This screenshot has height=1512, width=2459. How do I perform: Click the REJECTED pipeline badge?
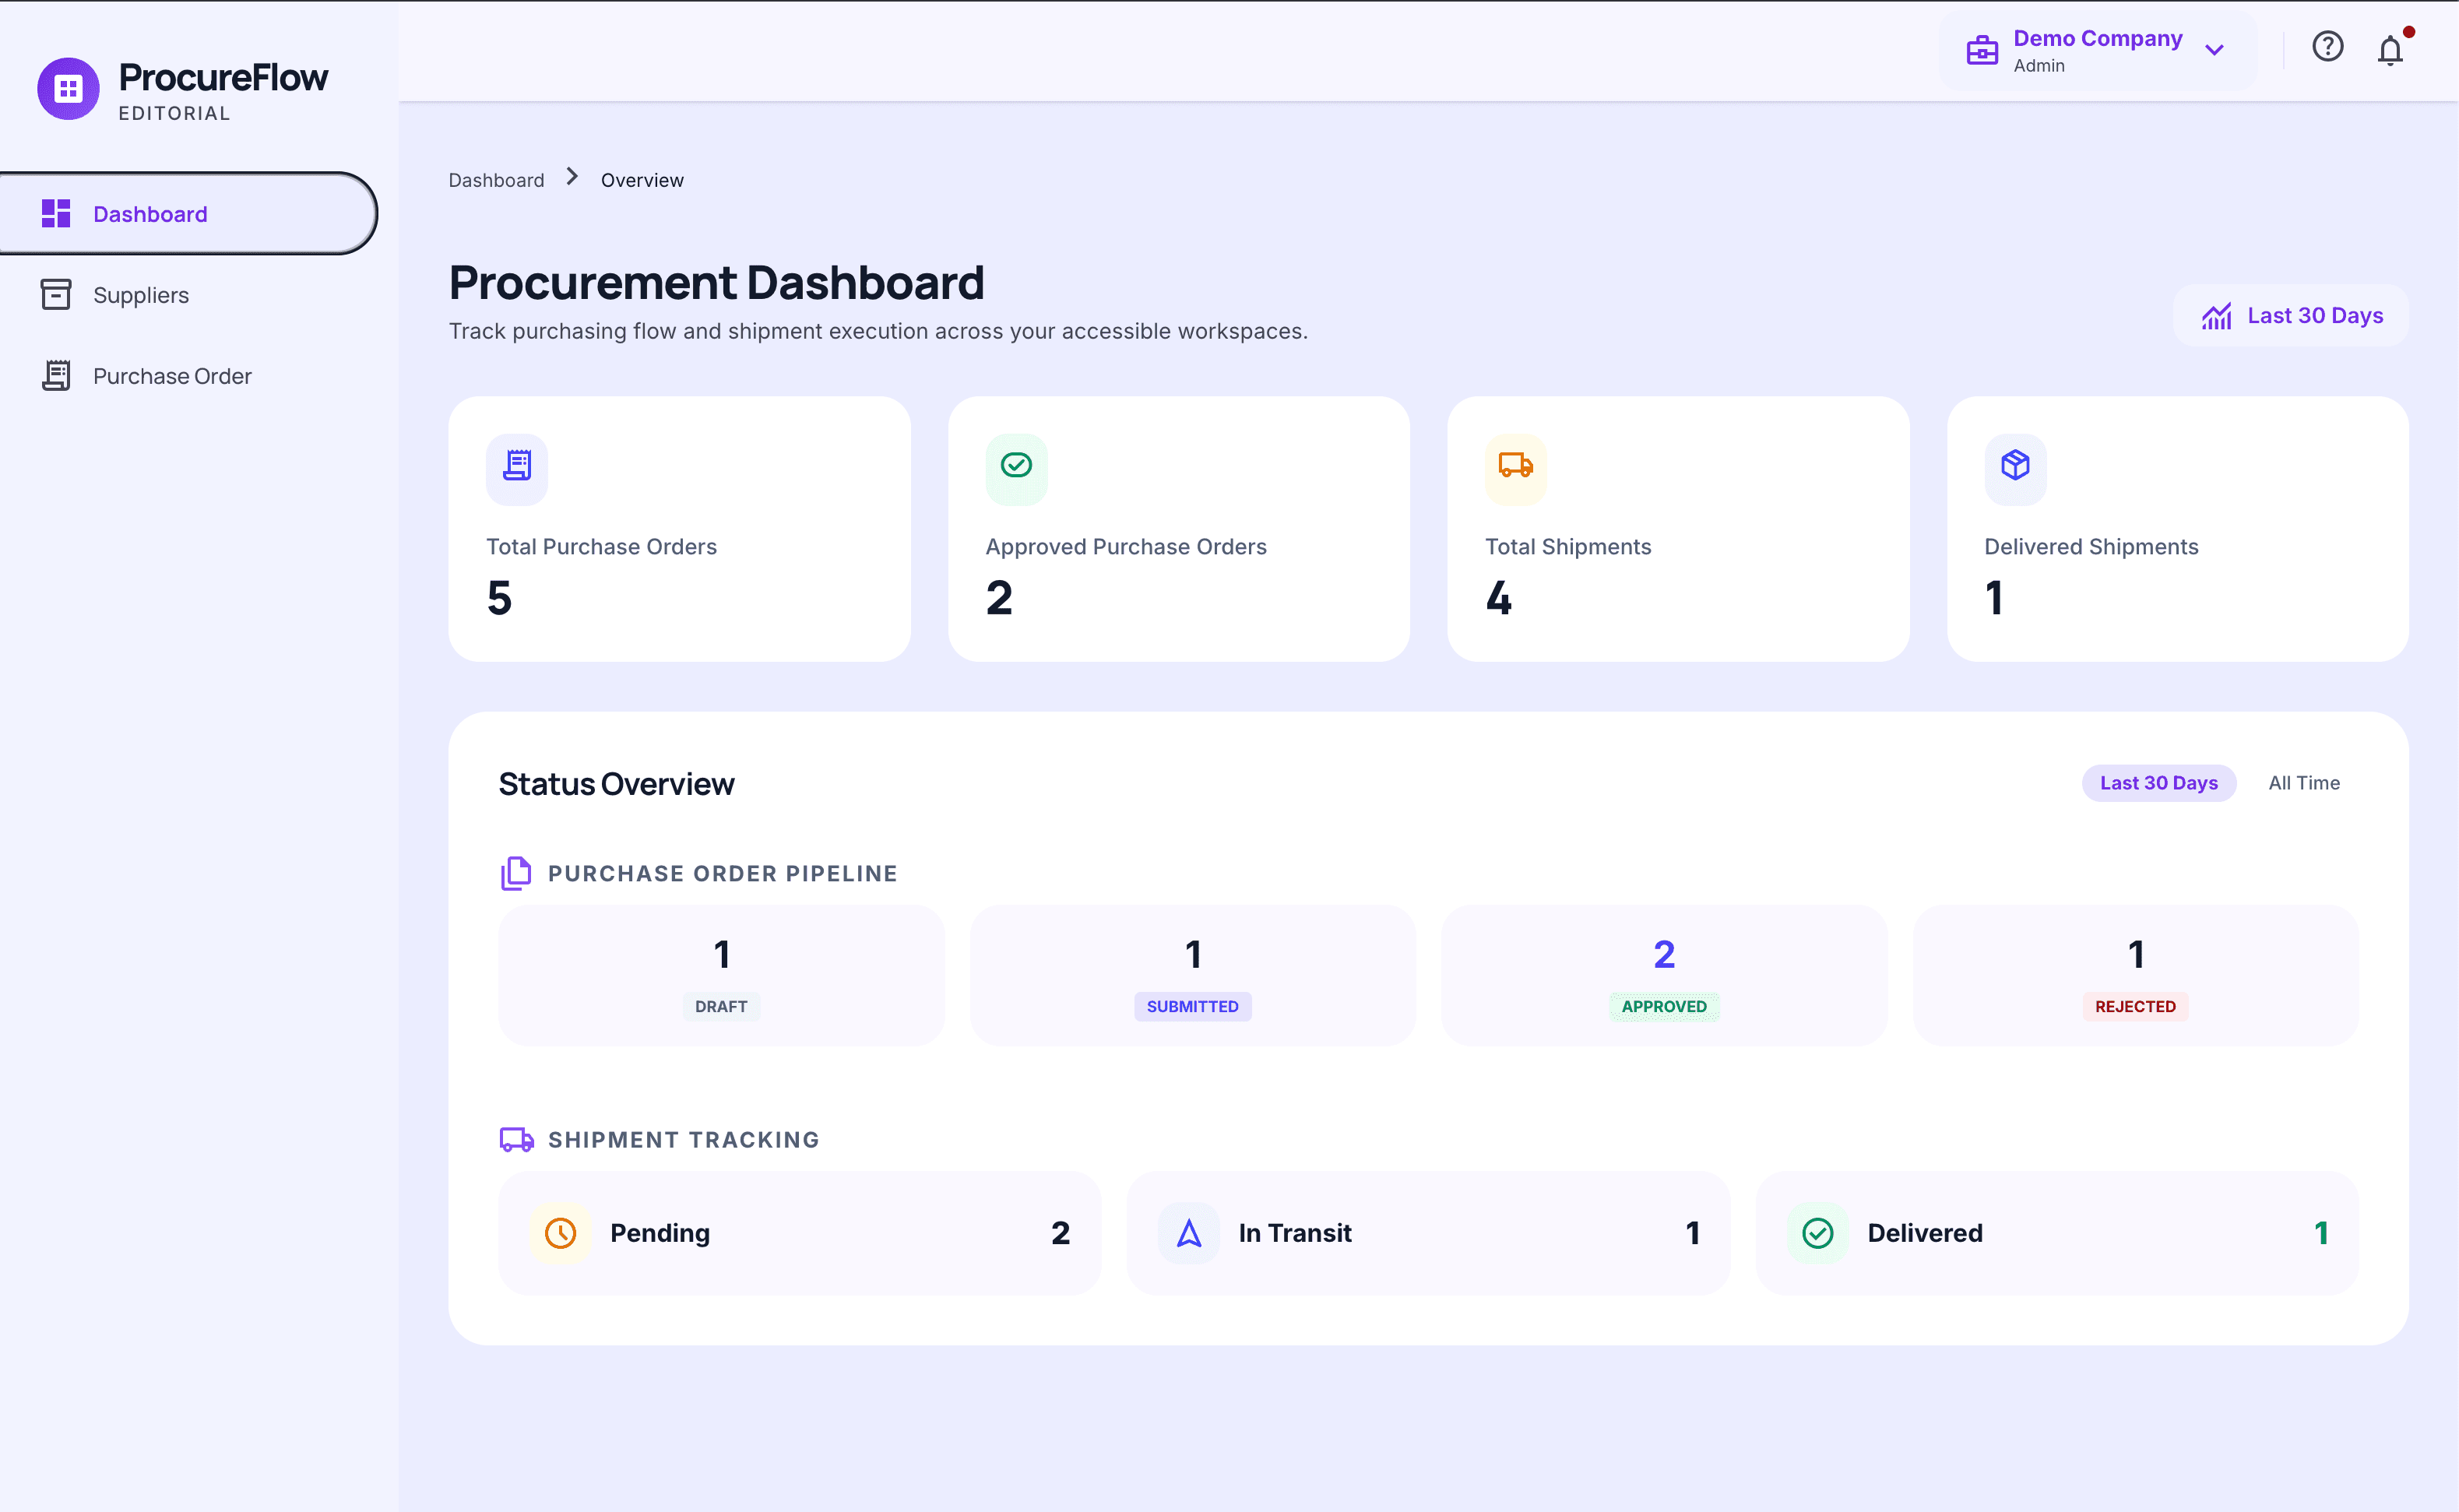2135,1006
